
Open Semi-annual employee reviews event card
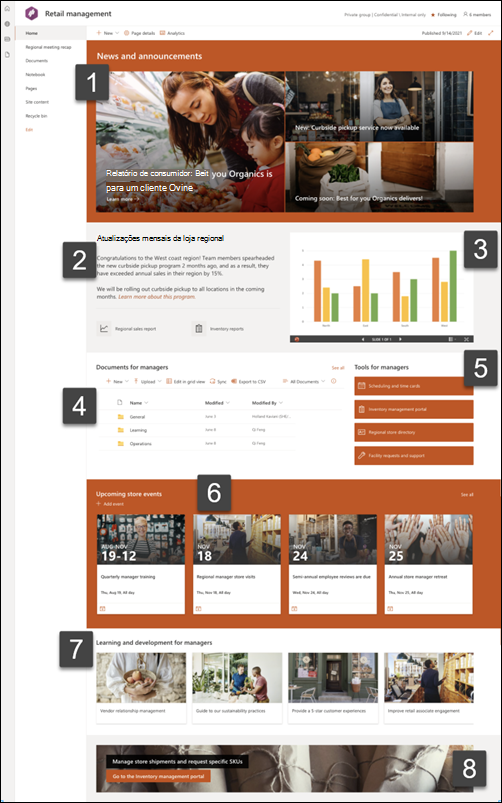[333, 564]
